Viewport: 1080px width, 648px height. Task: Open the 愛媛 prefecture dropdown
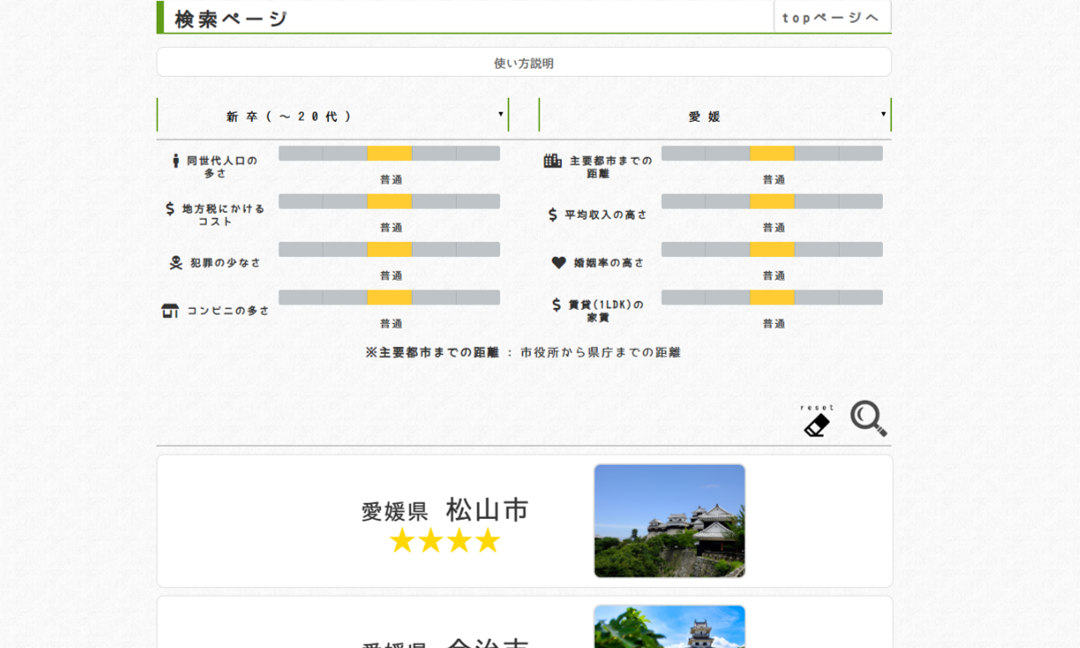714,116
